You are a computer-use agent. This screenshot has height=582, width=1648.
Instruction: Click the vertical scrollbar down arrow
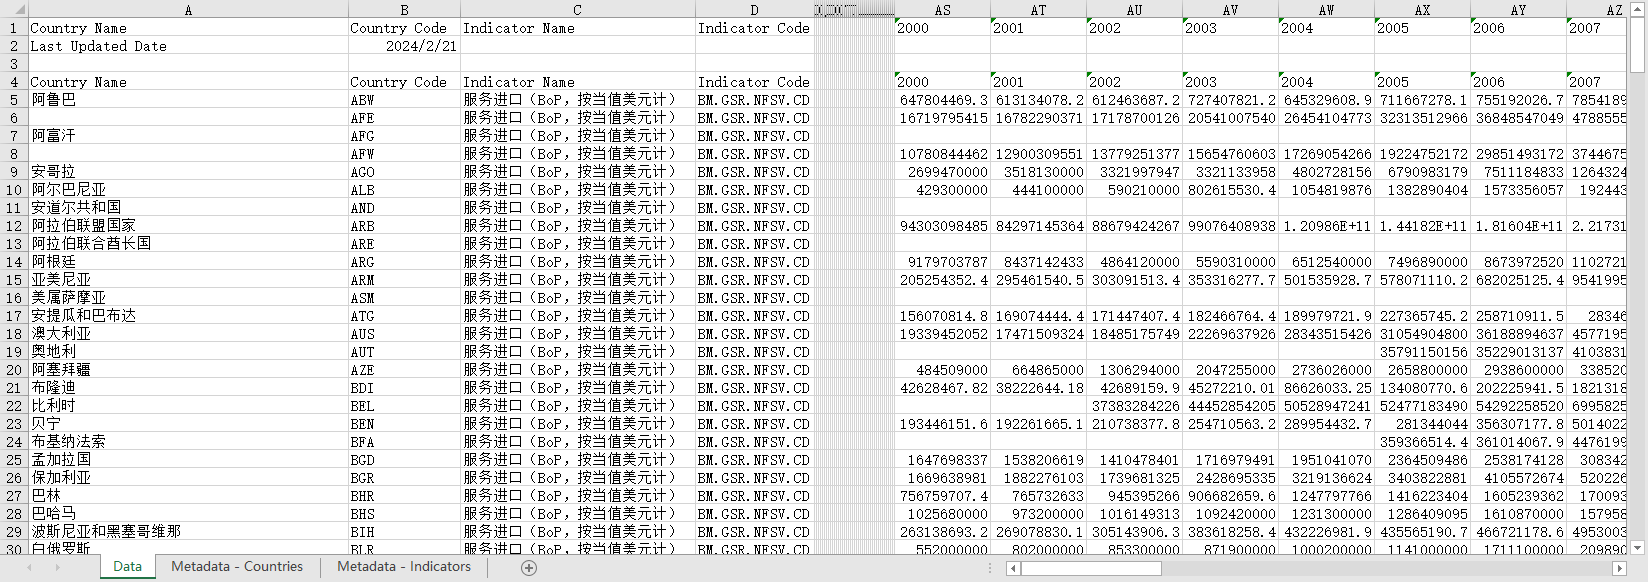1637,547
